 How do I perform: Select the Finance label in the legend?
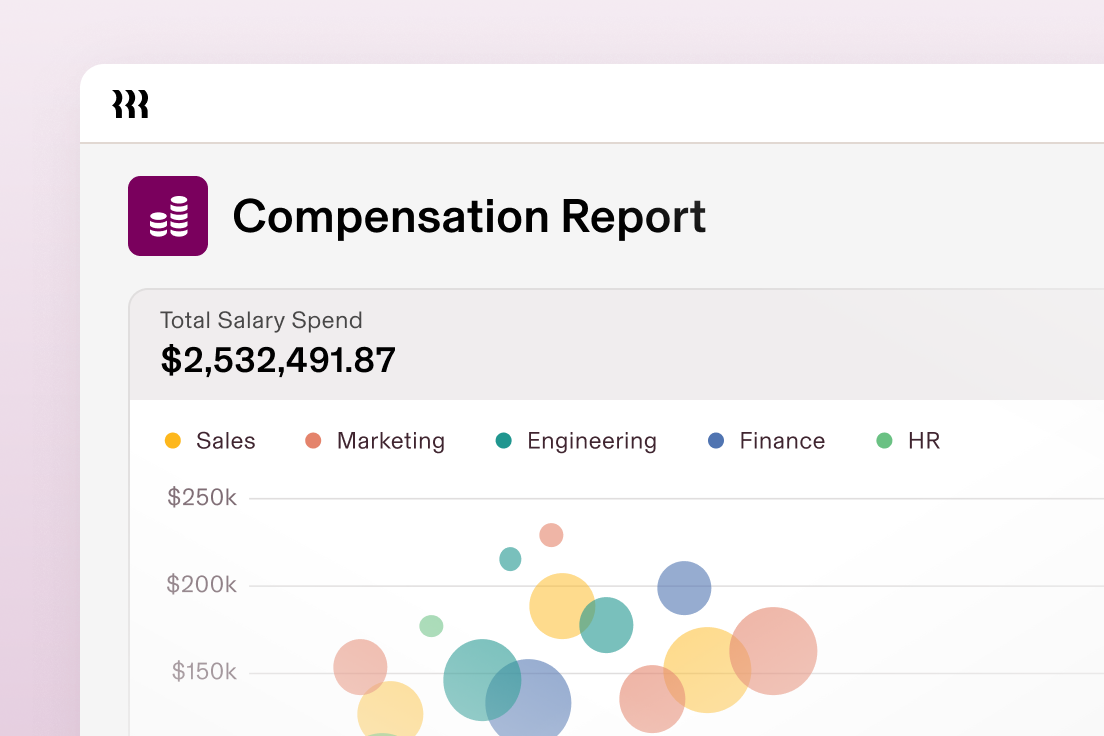pos(781,440)
